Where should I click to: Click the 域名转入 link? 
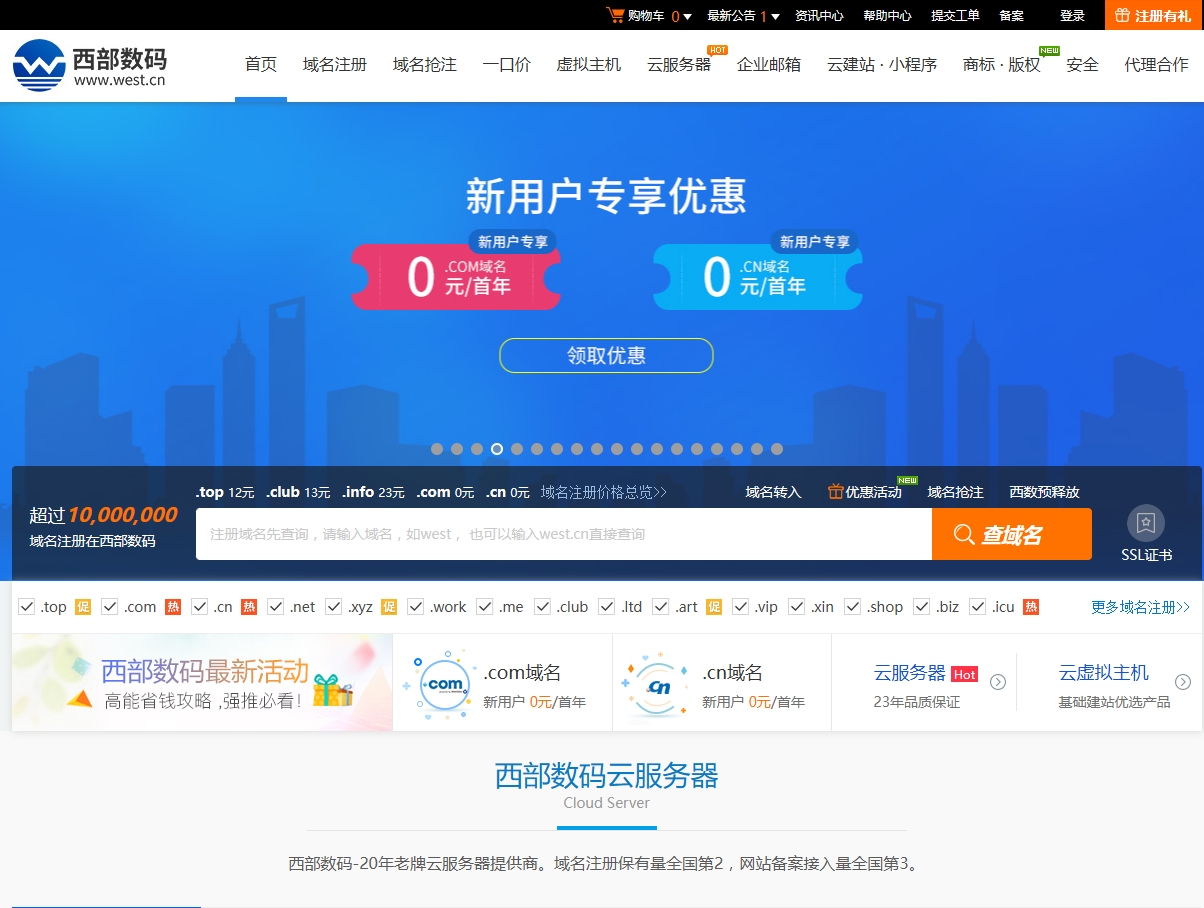(x=774, y=492)
